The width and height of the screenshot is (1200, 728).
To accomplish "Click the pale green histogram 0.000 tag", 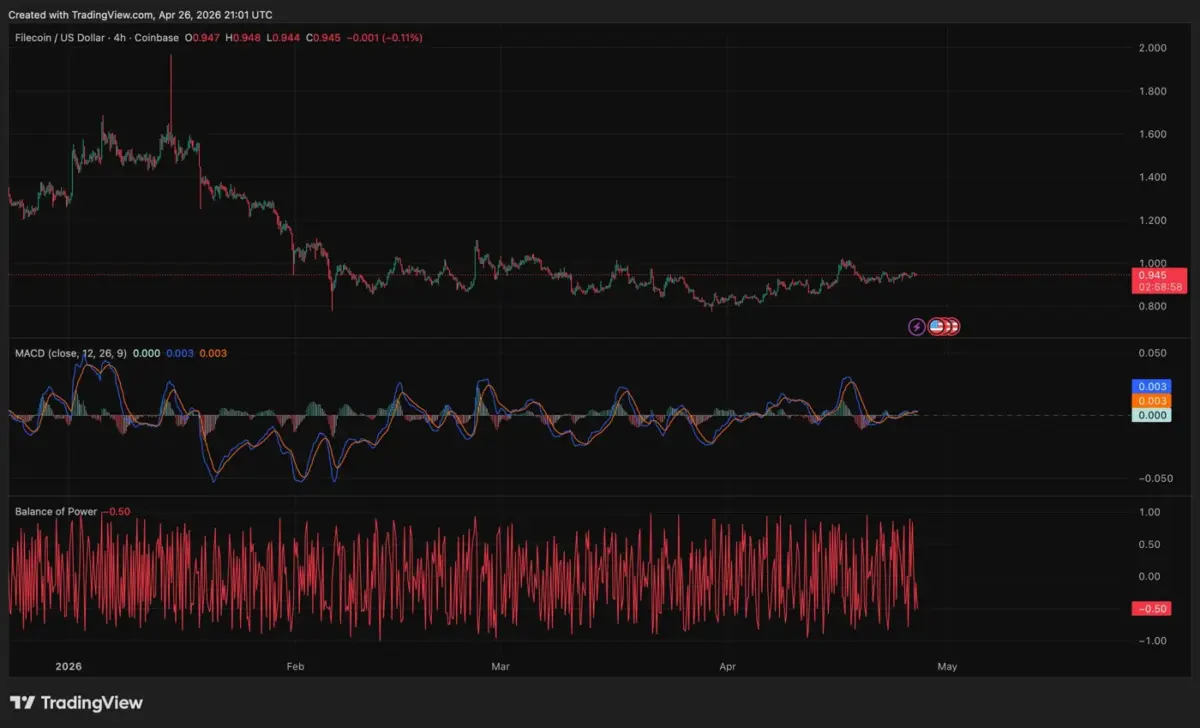I will pos(1150,415).
